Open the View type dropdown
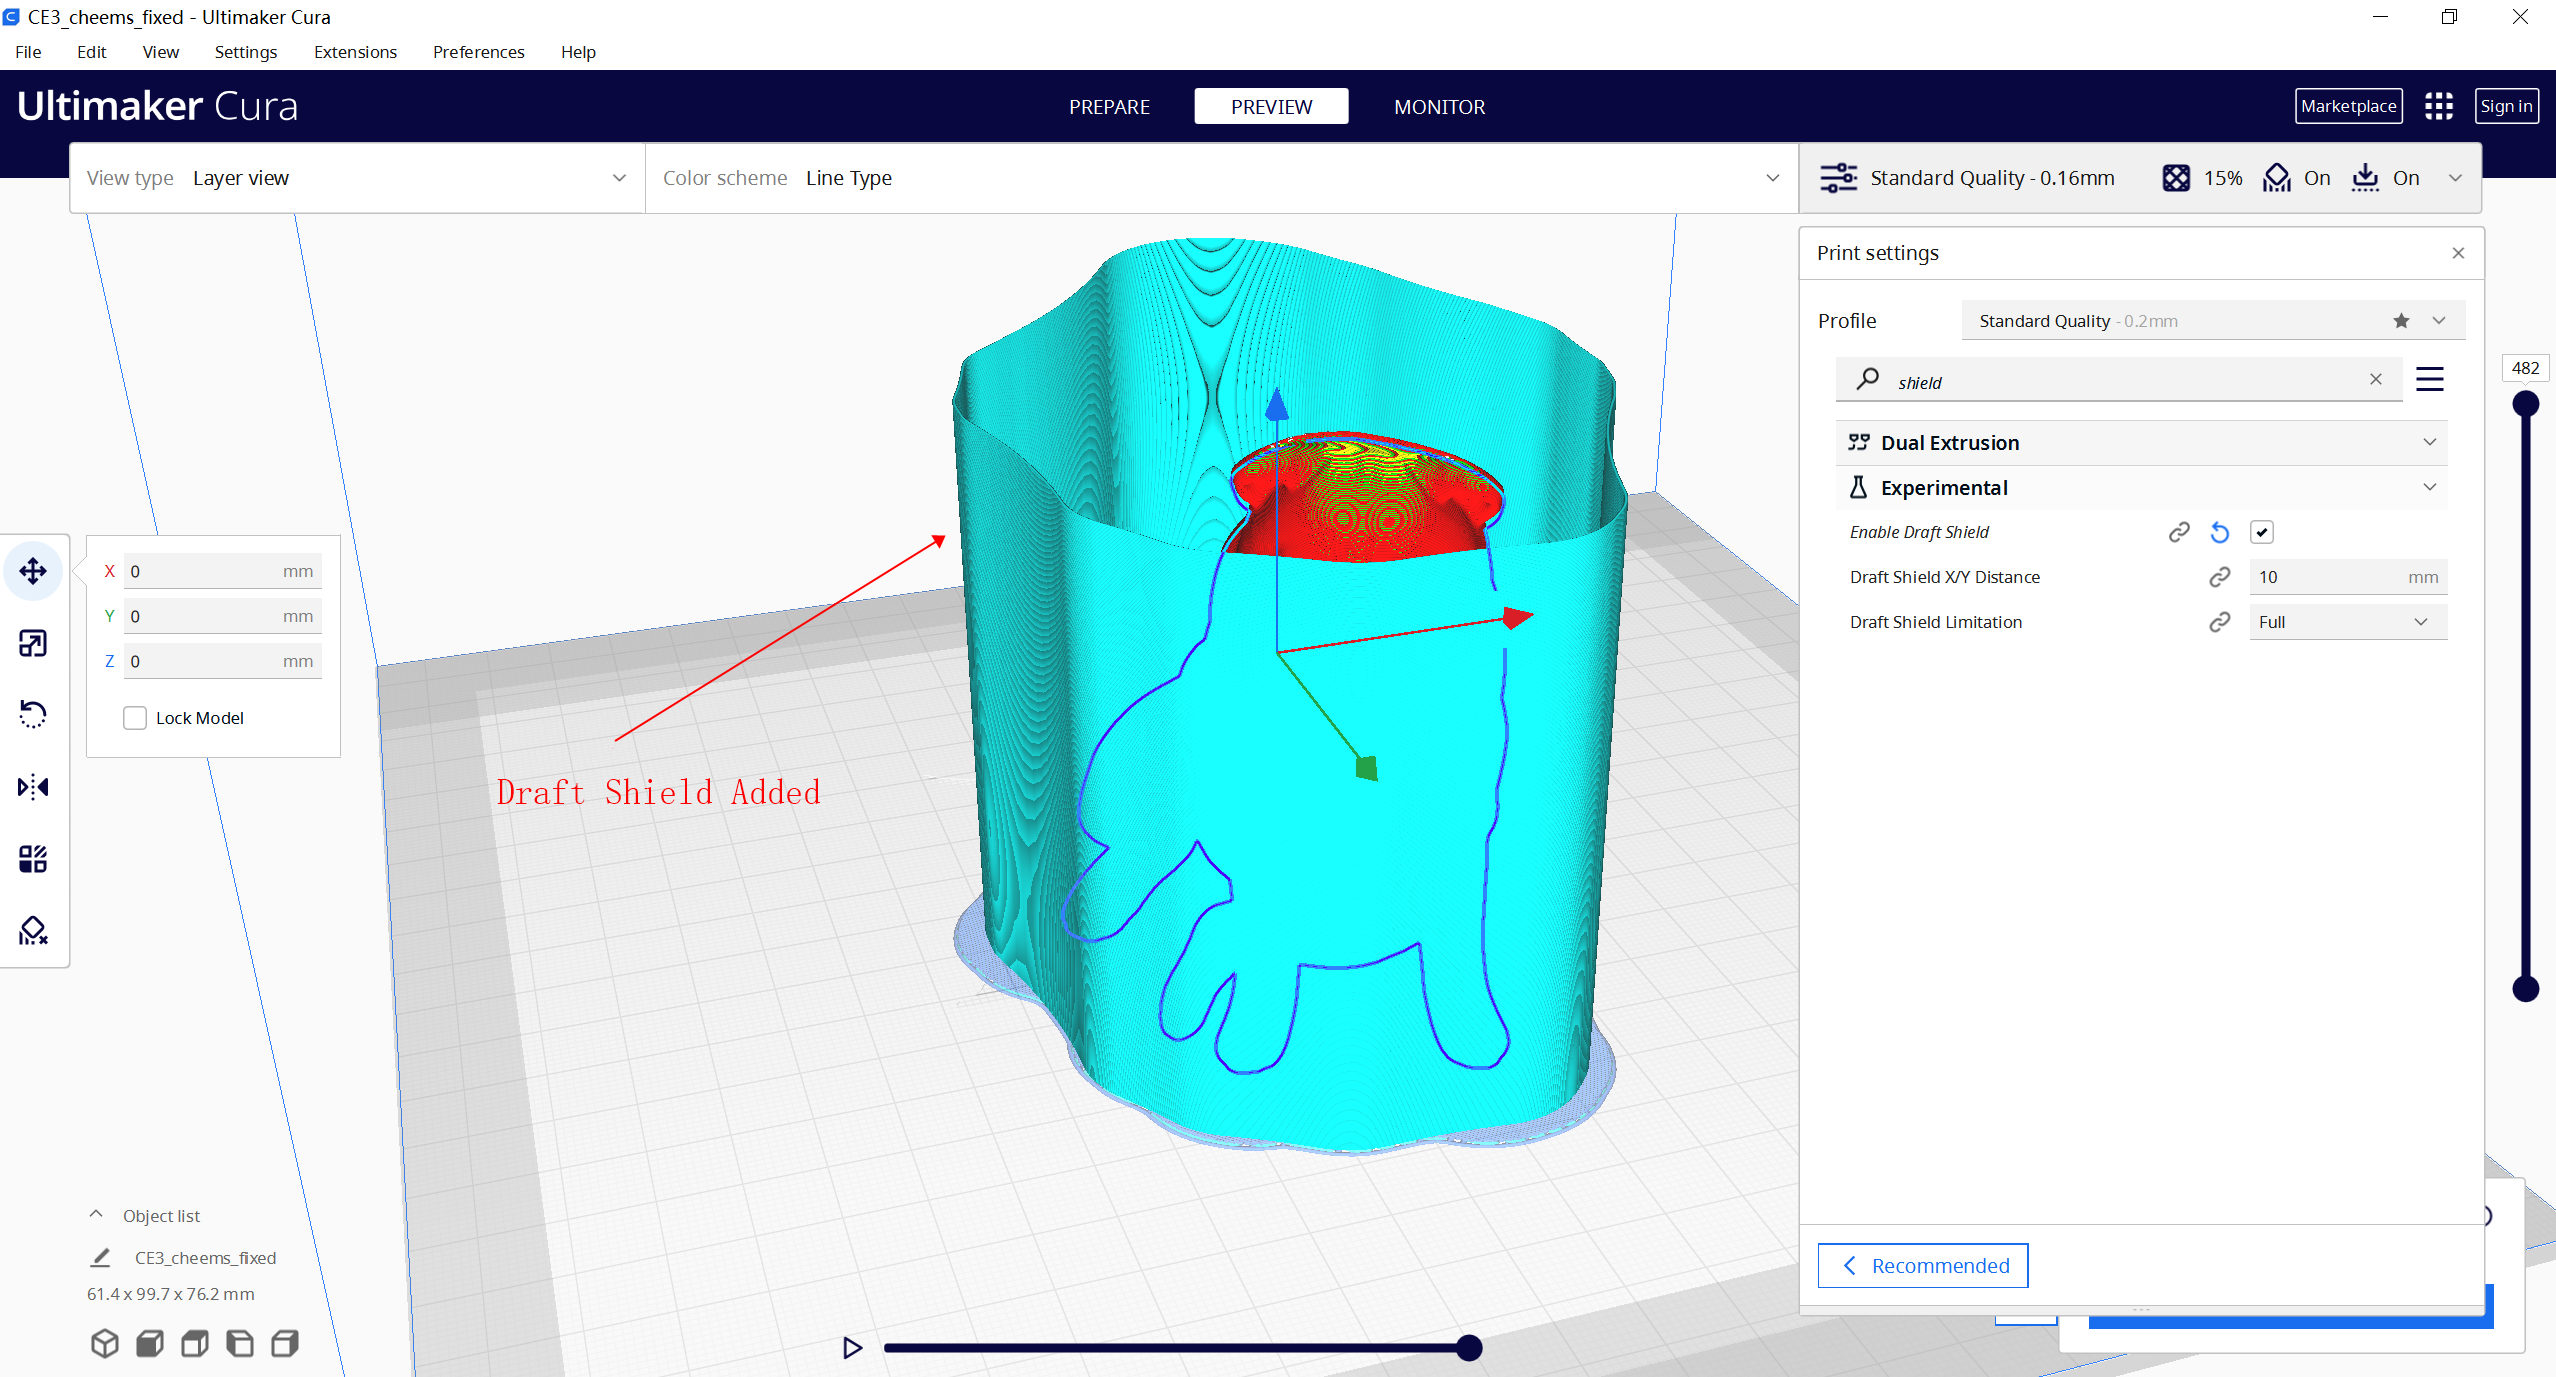The height and width of the screenshot is (1377, 2556). pos(357,178)
